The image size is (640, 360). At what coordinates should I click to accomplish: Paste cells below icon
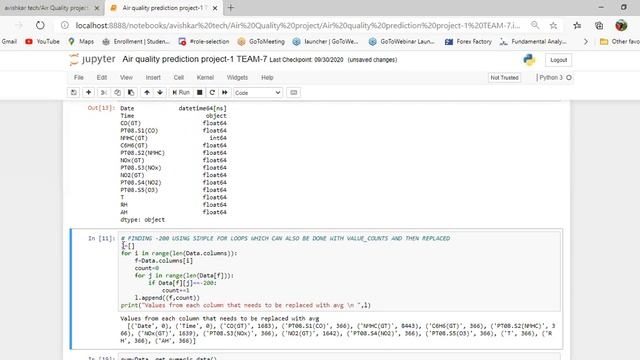pyautogui.click(x=131, y=93)
